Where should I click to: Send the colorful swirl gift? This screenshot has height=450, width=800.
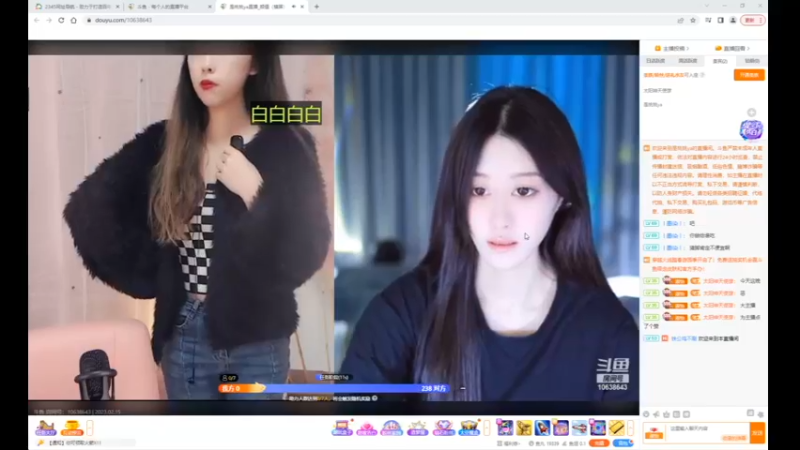pos(598,428)
